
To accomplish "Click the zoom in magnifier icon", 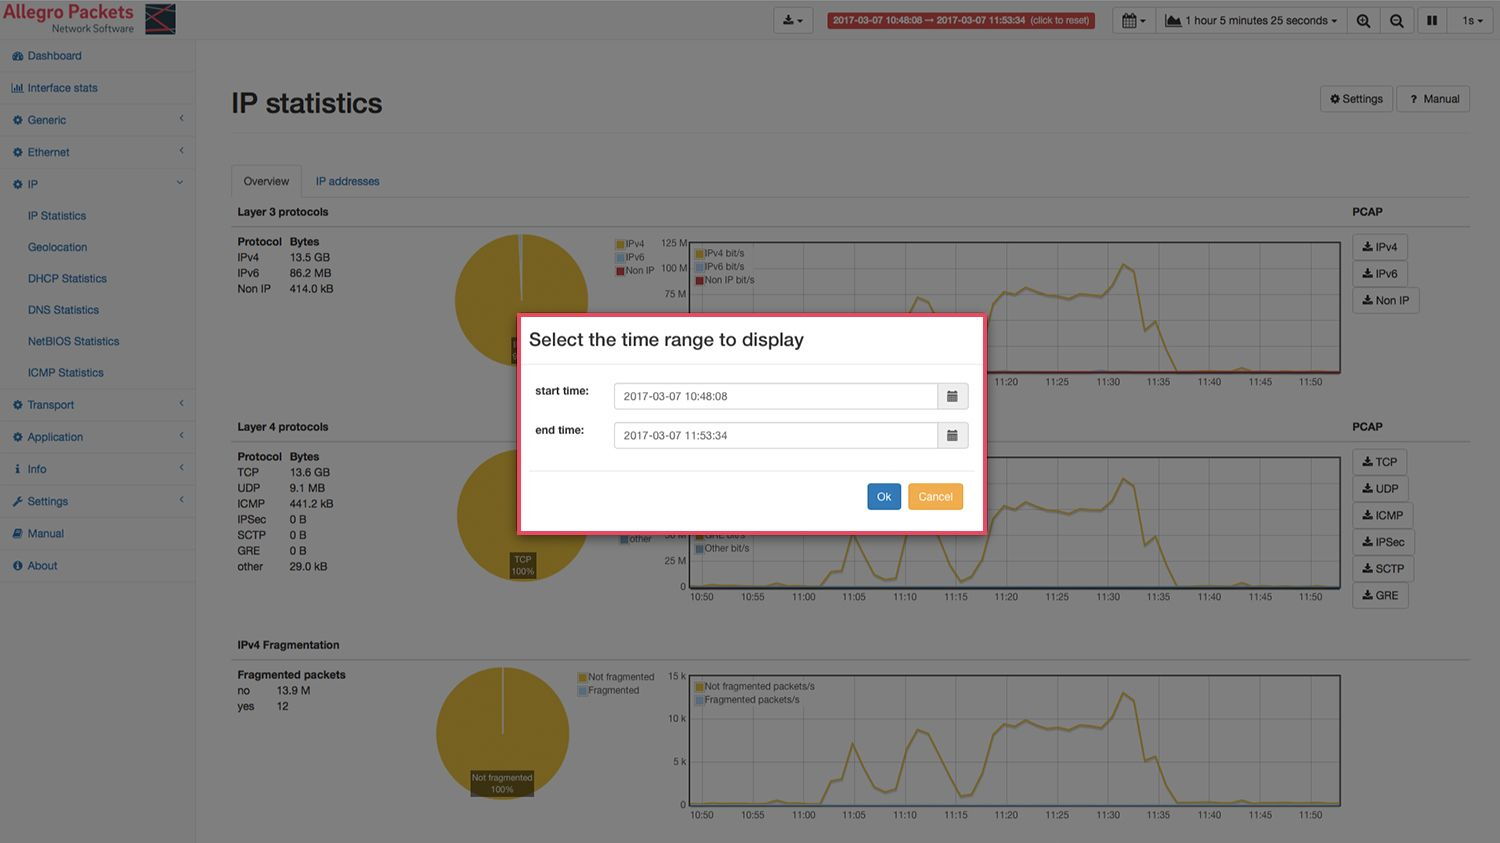I will coord(1363,21).
